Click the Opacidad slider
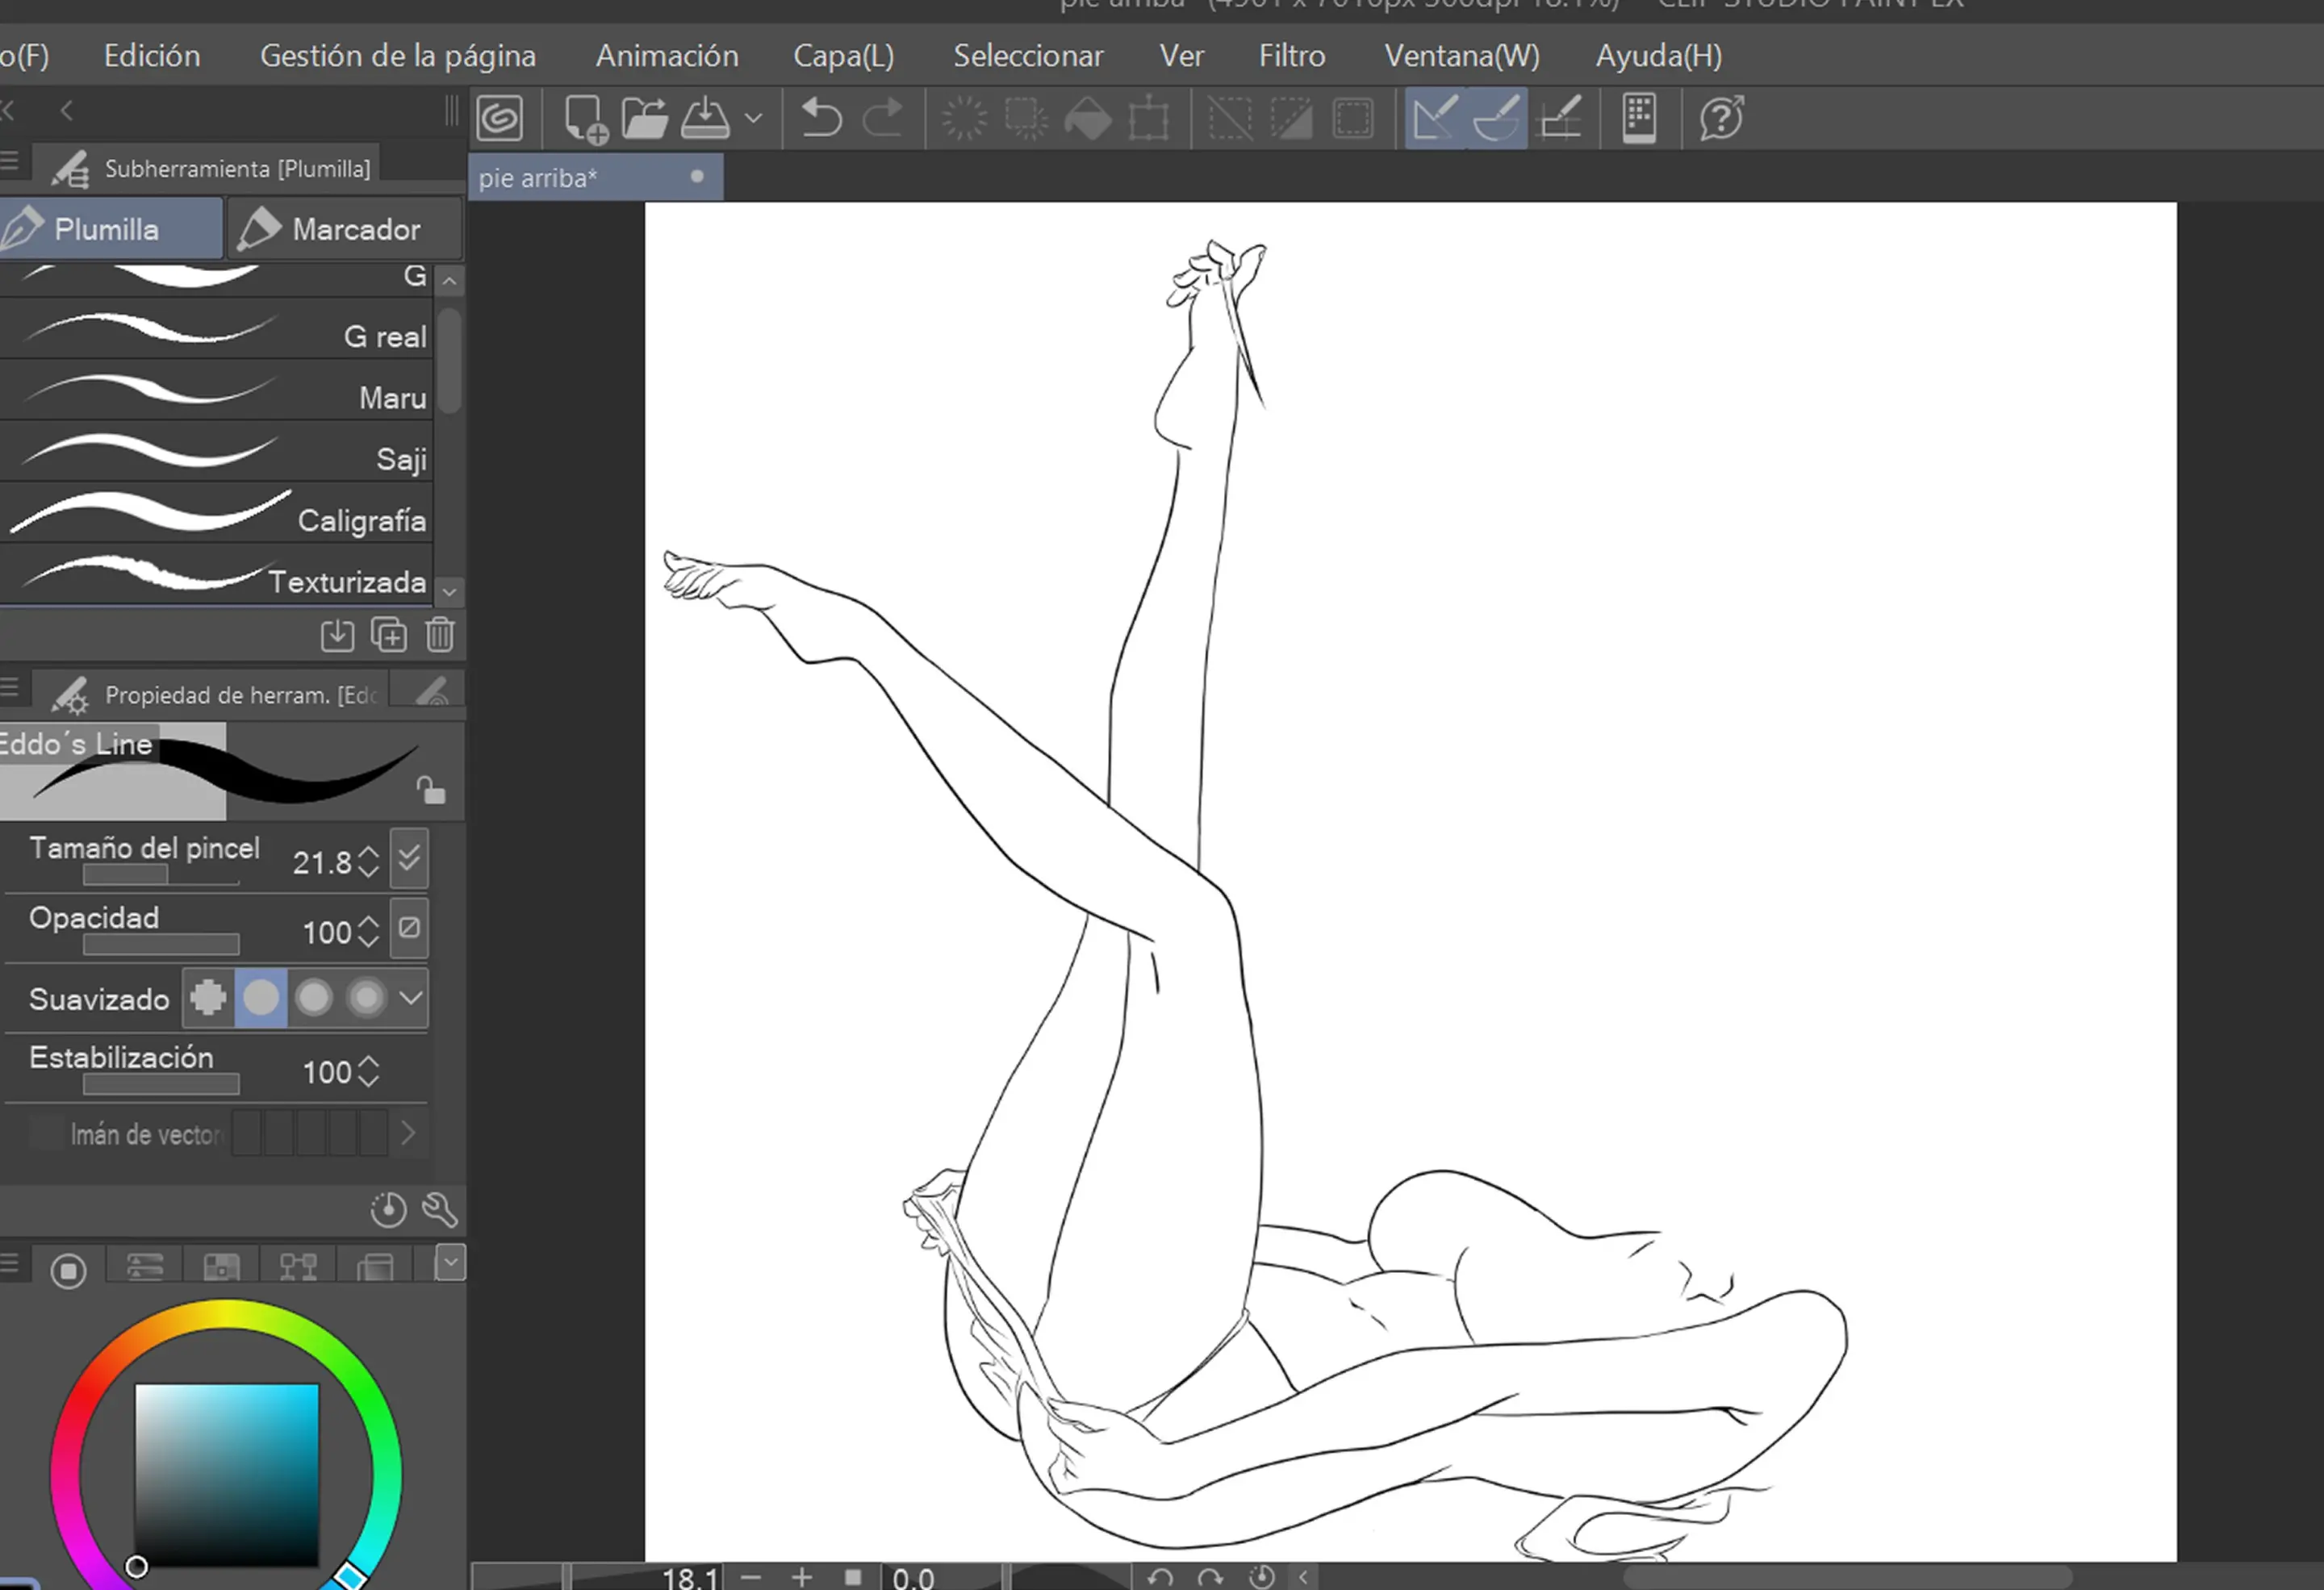Image resolution: width=2324 pixels, height=1590 pixels. (x=161, y=945)
